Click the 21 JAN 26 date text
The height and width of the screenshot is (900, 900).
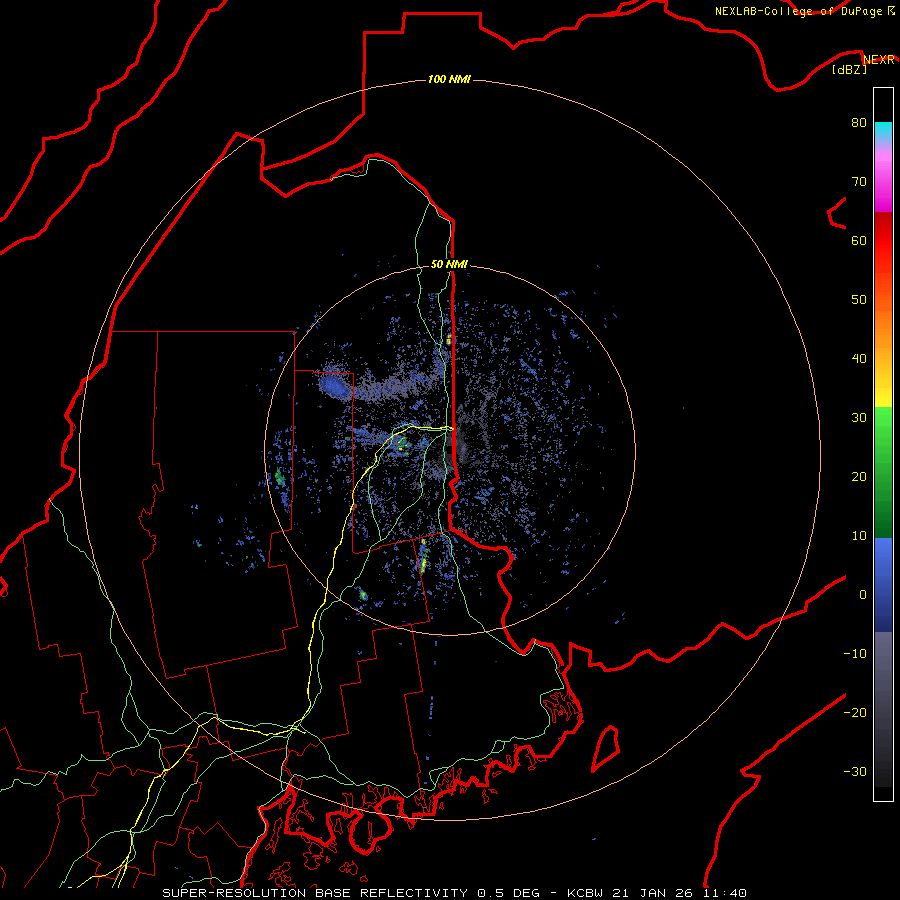click(x=654, y=893)
